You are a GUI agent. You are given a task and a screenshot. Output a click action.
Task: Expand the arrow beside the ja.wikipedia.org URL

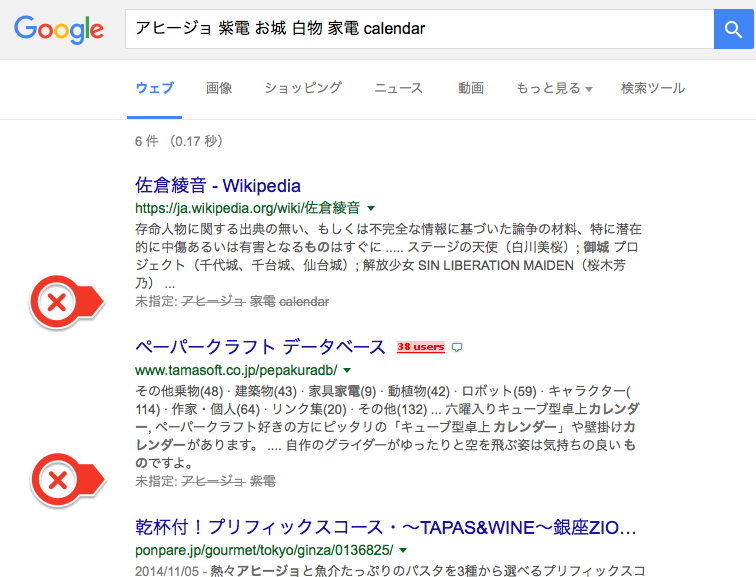(371, 208)
